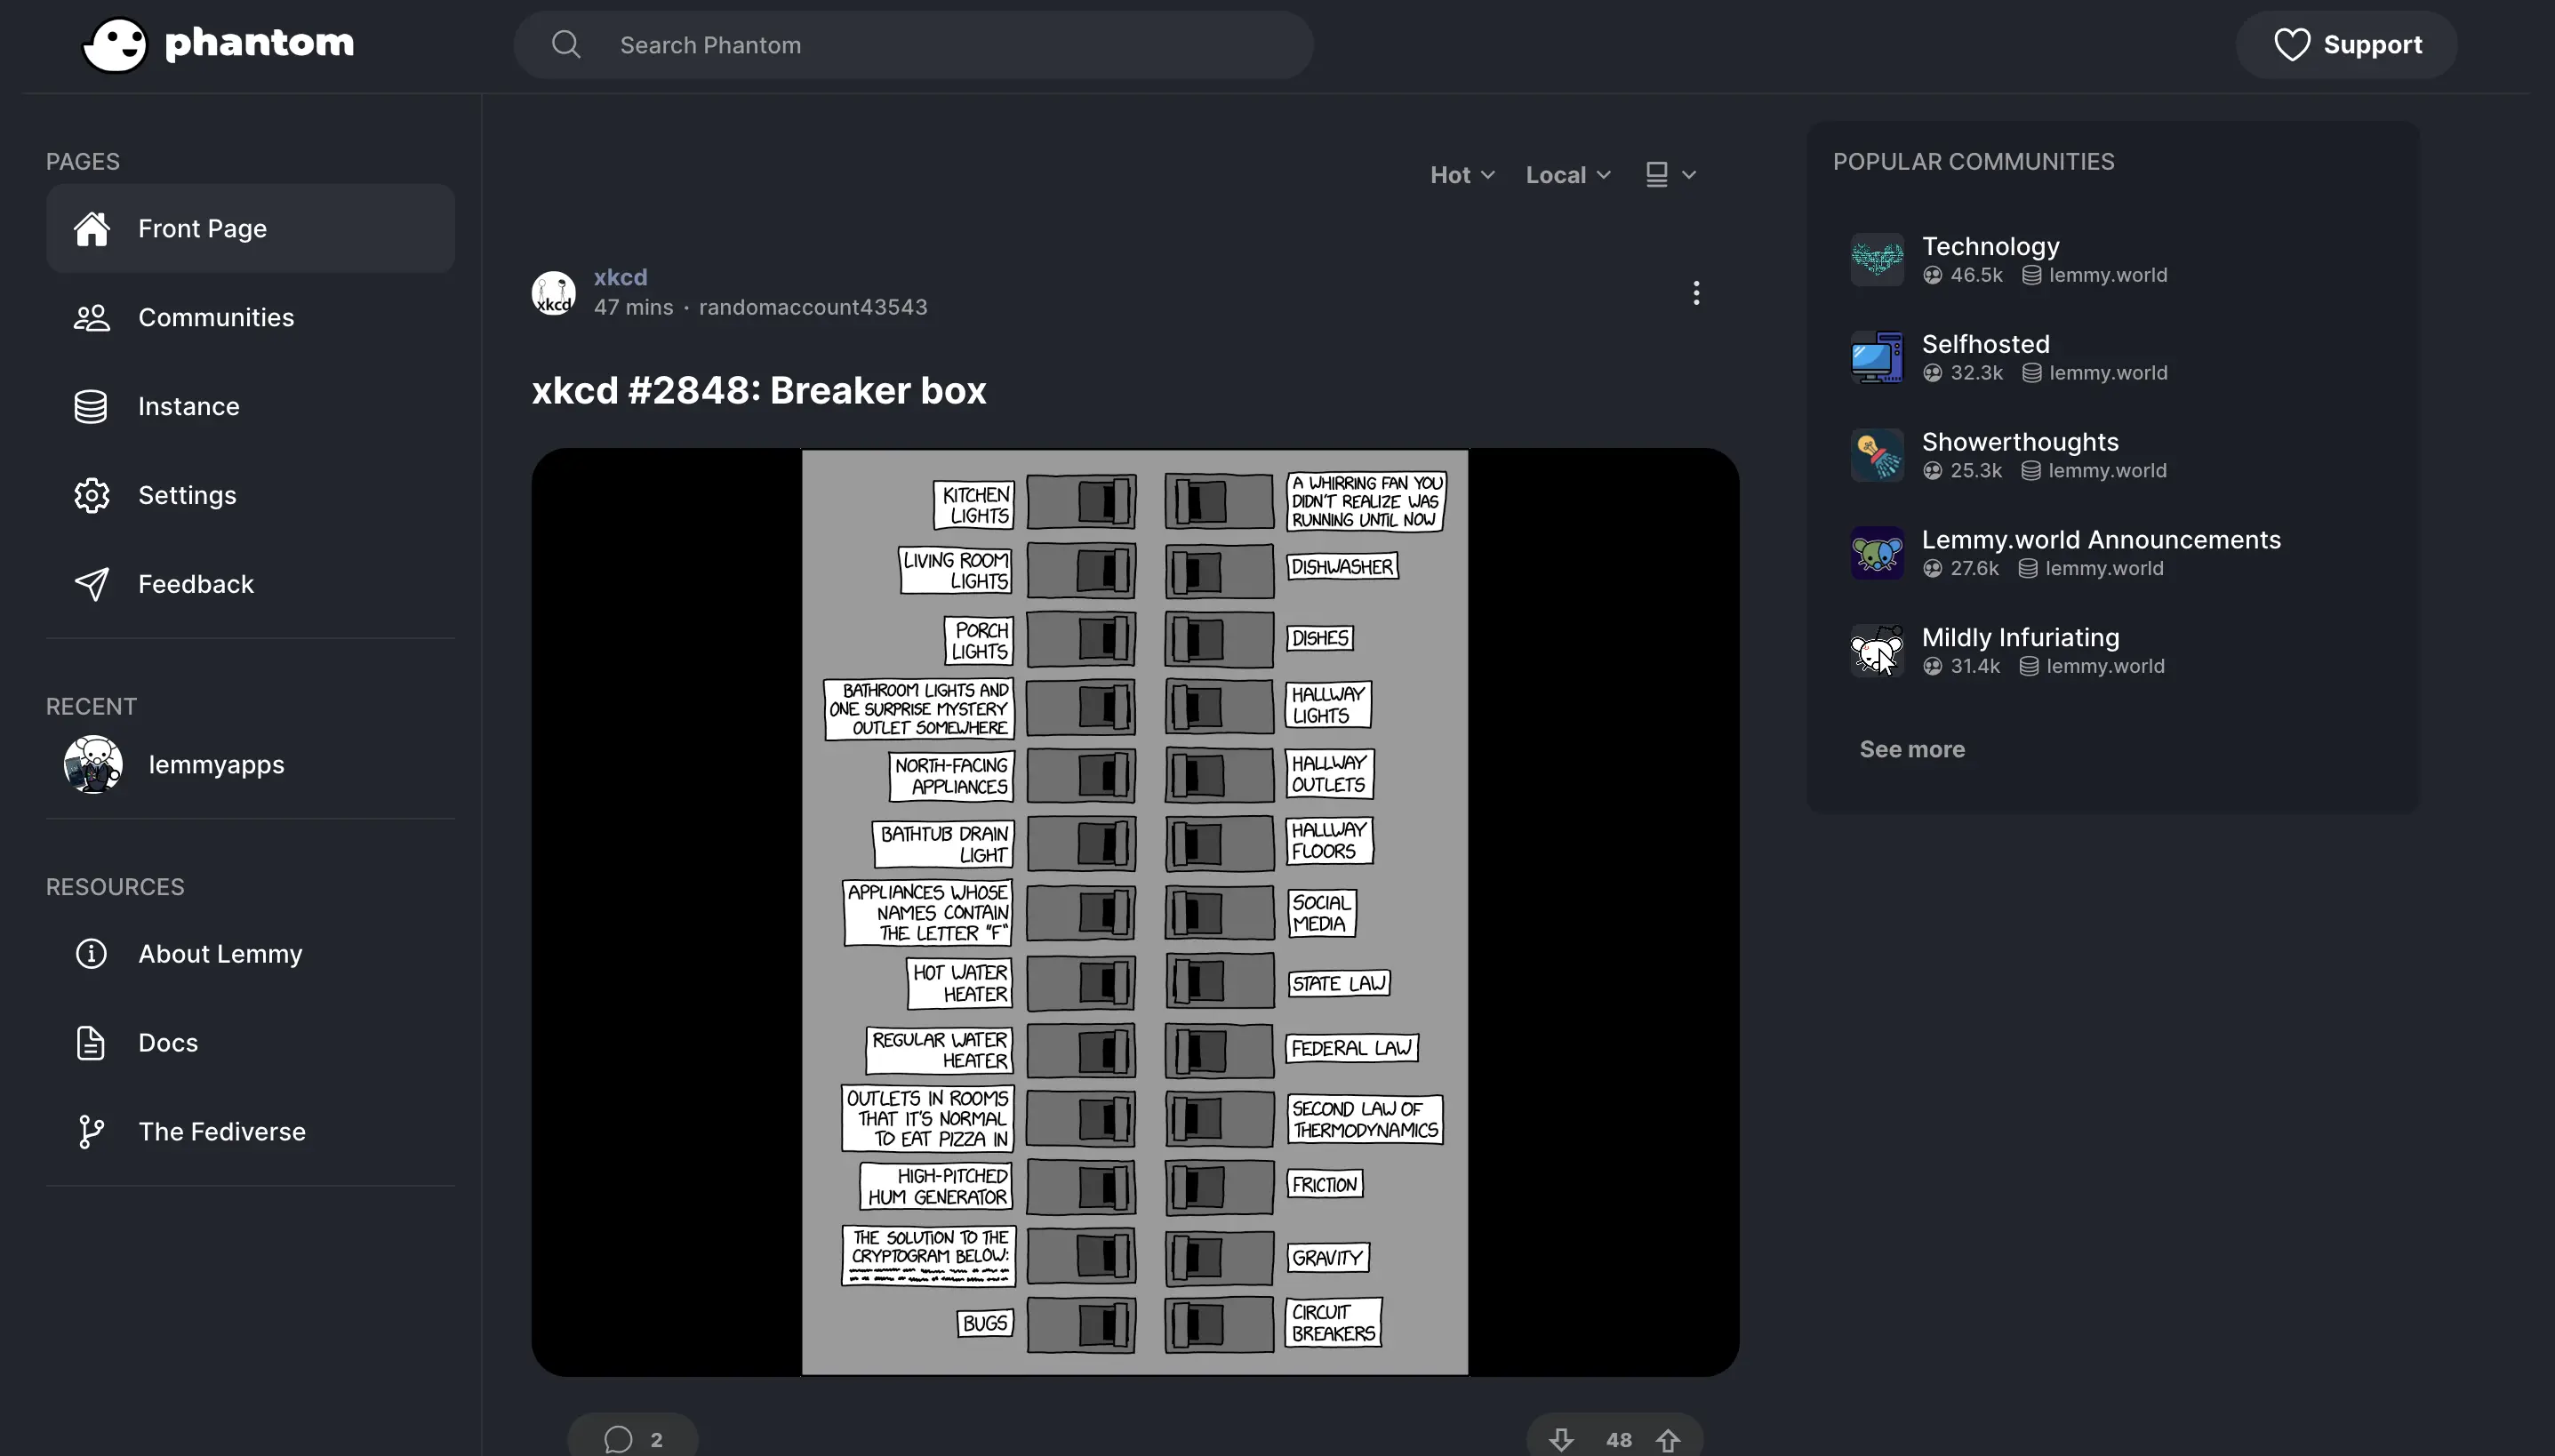Open the Docs resource
This screenshot has width=2555, height=1456.
[x=250, y=1043]
